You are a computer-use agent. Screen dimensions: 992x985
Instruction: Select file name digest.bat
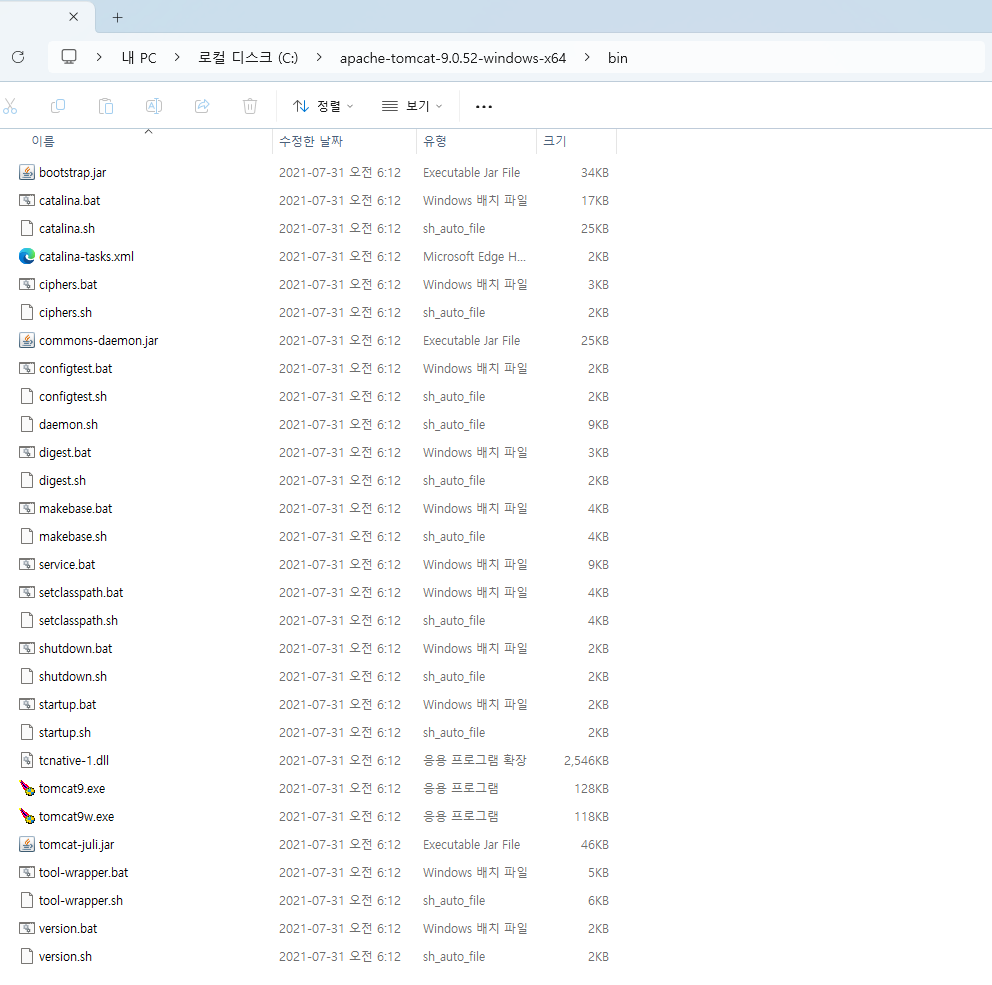pos(65,453)
